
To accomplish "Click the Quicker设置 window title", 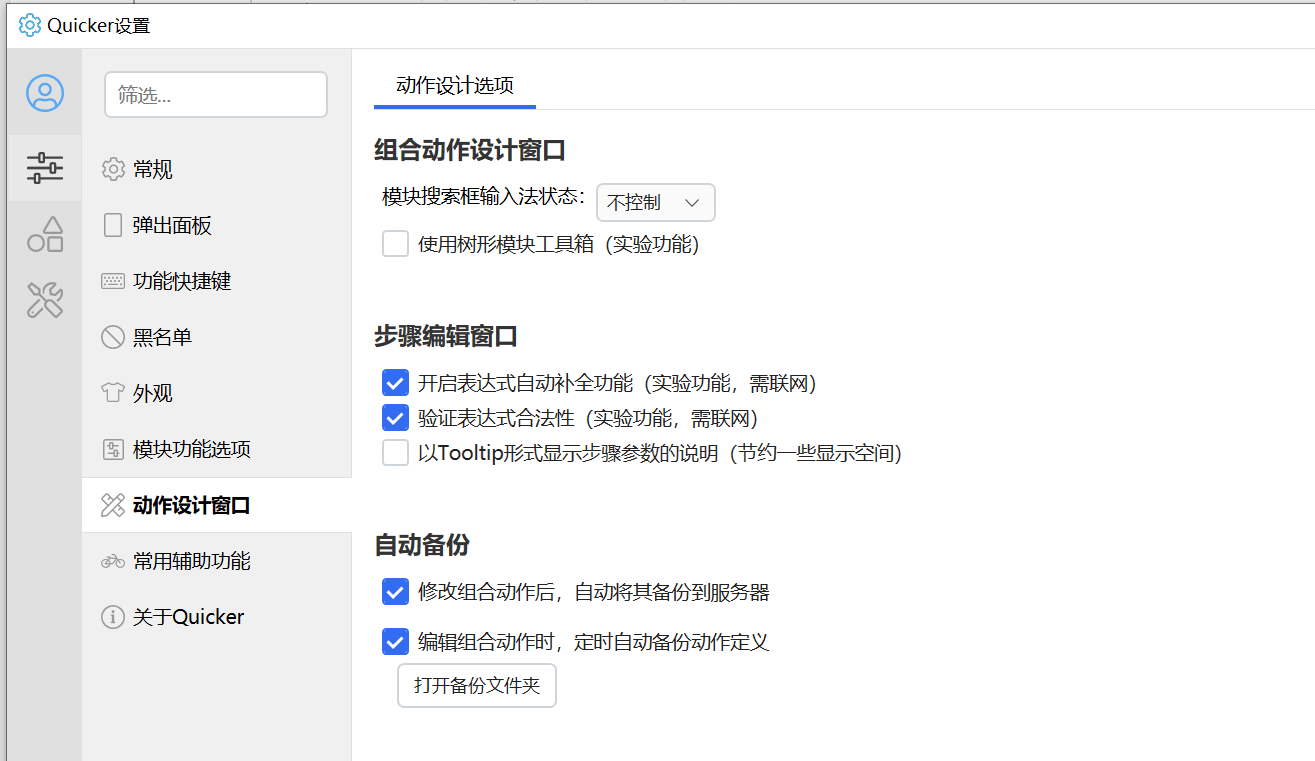I will [x=99, y=26].
